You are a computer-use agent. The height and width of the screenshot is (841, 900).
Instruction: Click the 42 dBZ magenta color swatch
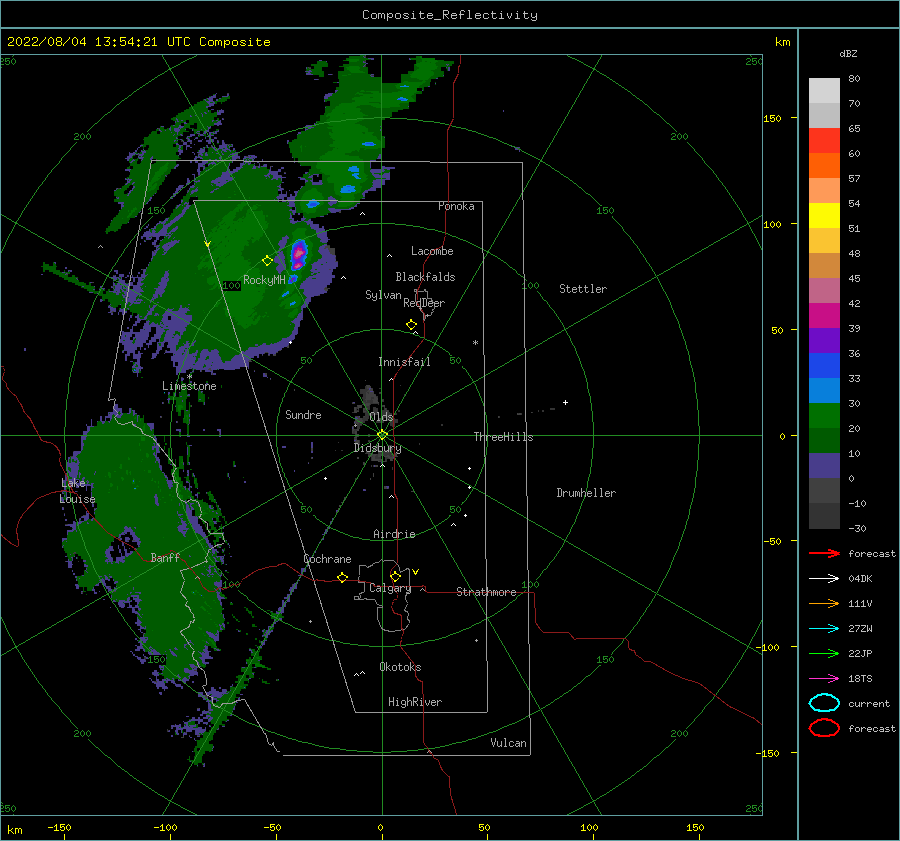click(x=824, y=315)
